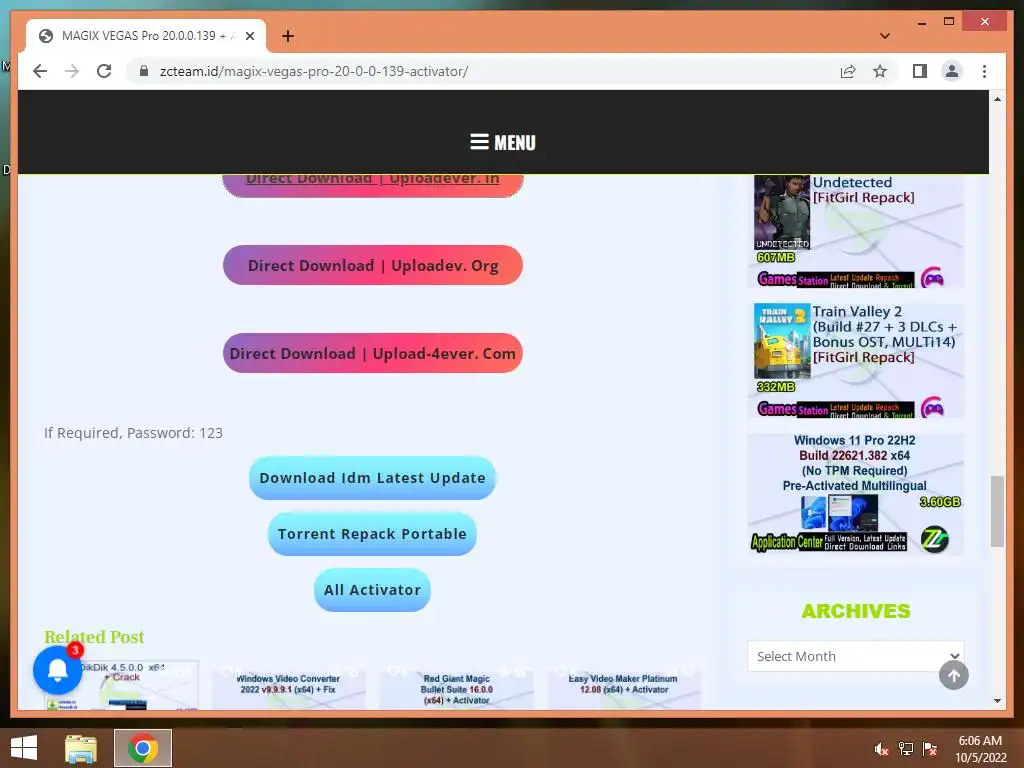This screenshot has width=1024, height=768.
Task: Open the tab search chevron
Action: coord(884,36)
